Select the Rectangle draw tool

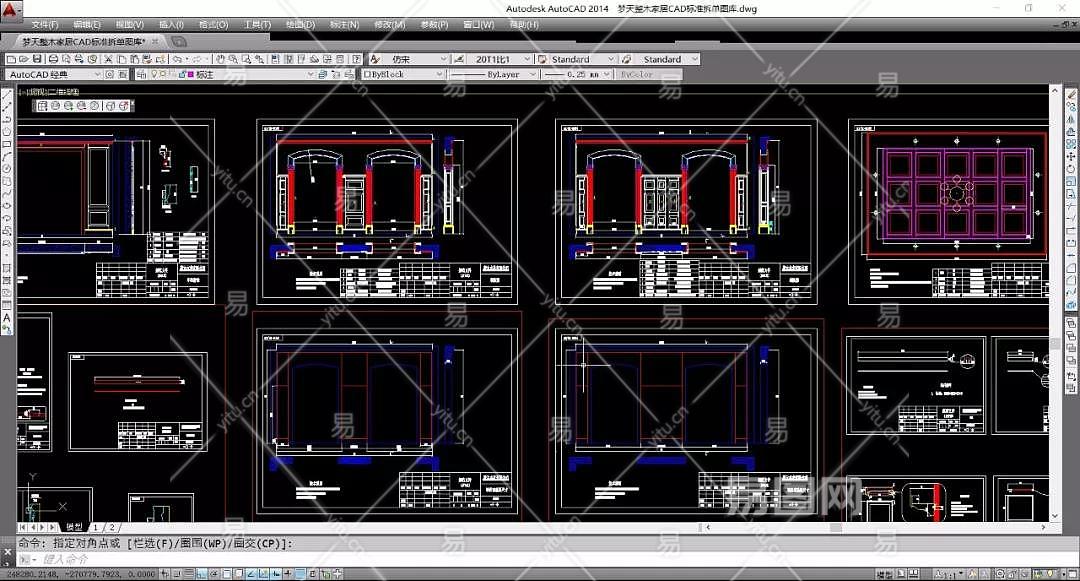(x=7, y=144)
